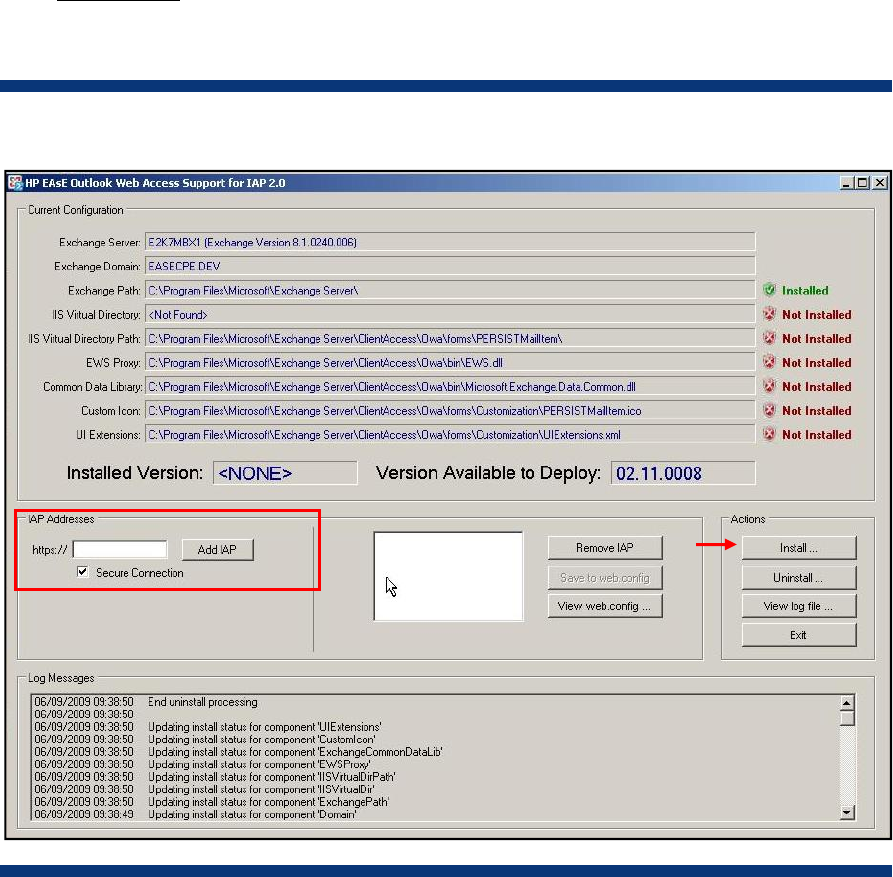Viewport: 893px width, 877px height.
Task: Click the IAP addresses list box
Action: tap(448, 576)
